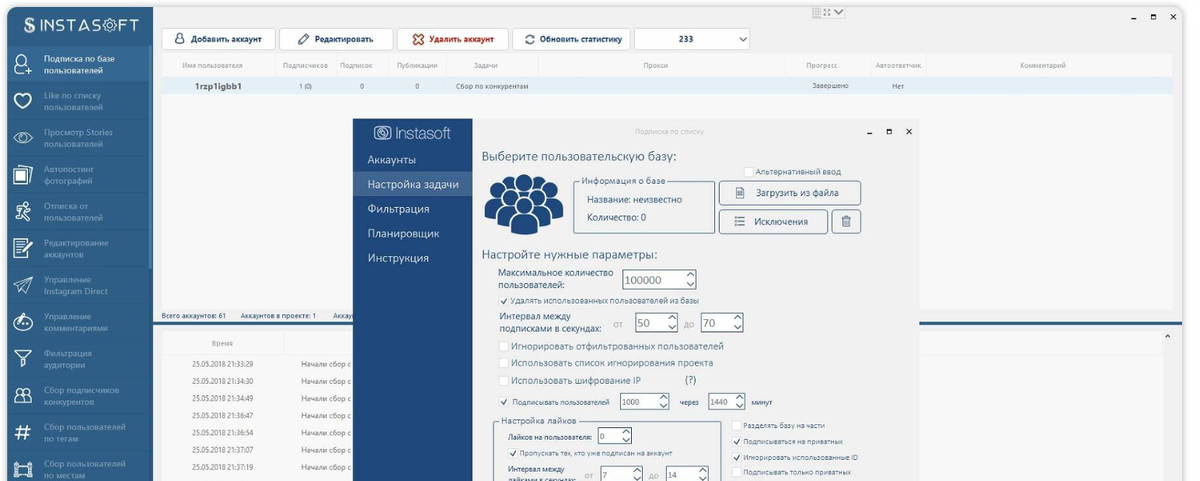Select the Настройка задачи tab
Image resolution: width=1200 pixels, height=481 pixels.
(x=412, y=184)
